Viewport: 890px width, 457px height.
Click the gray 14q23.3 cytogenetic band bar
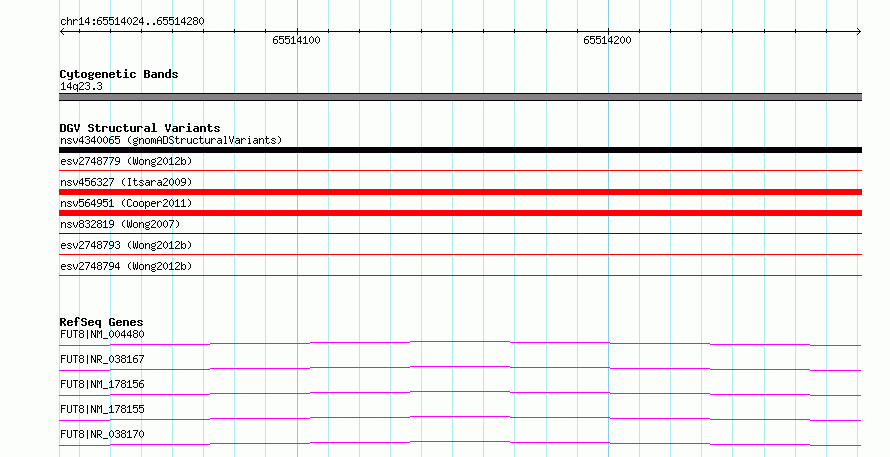460,97
